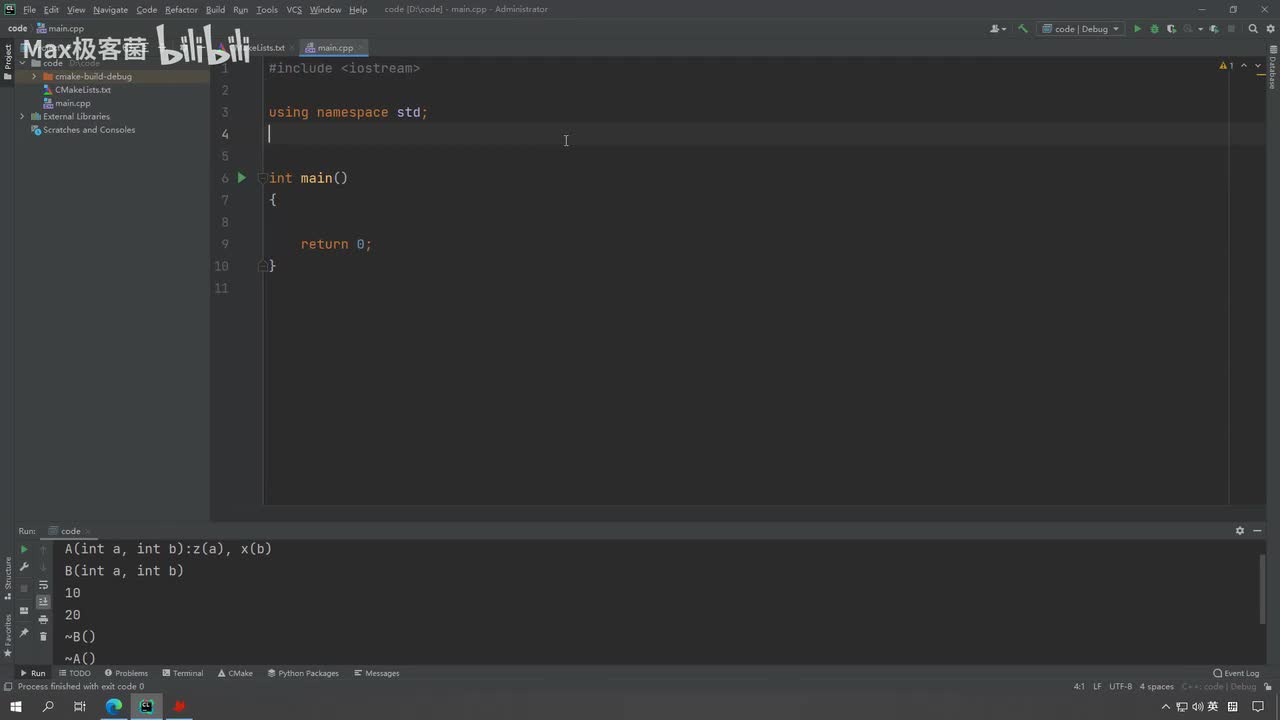Click the restore layout icon in the Run panel

click(24, 611)
